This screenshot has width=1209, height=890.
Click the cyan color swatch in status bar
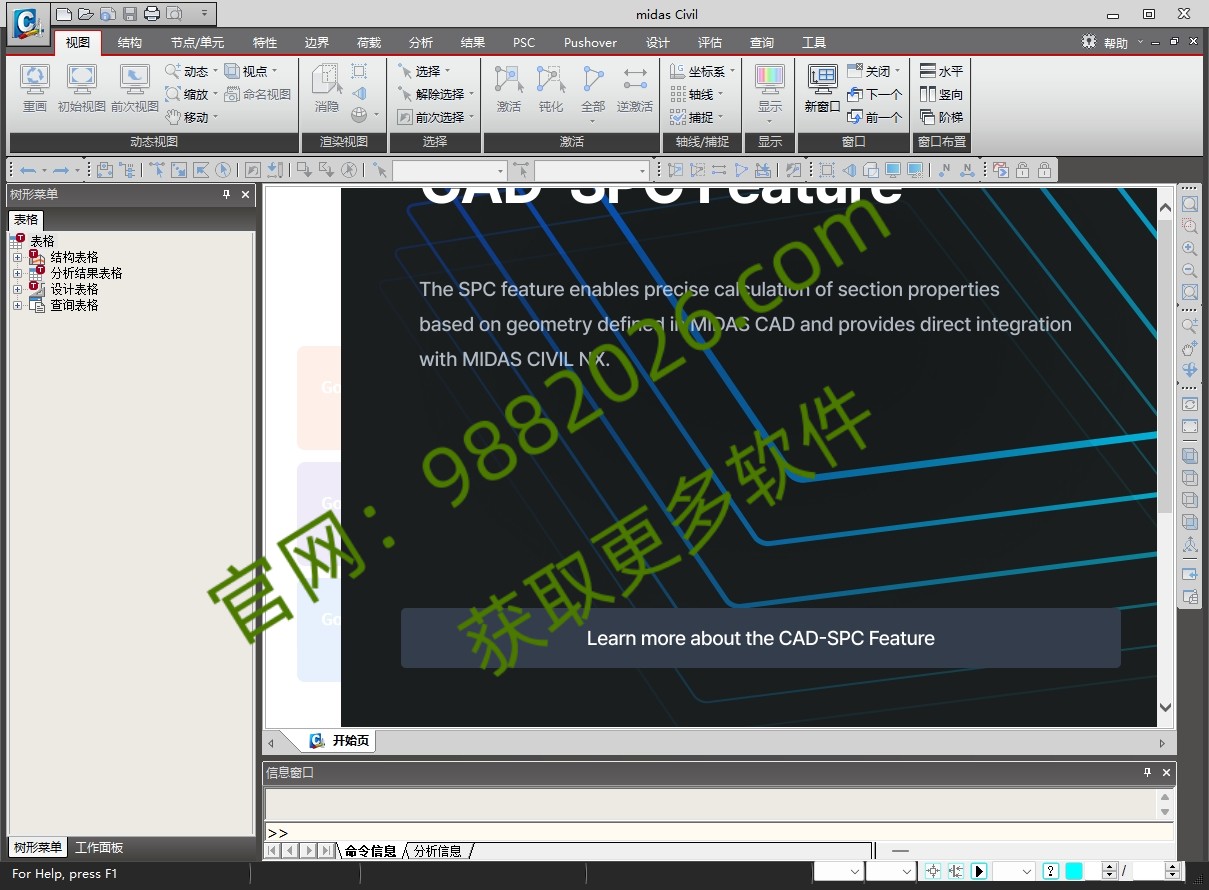(1074, 871)
